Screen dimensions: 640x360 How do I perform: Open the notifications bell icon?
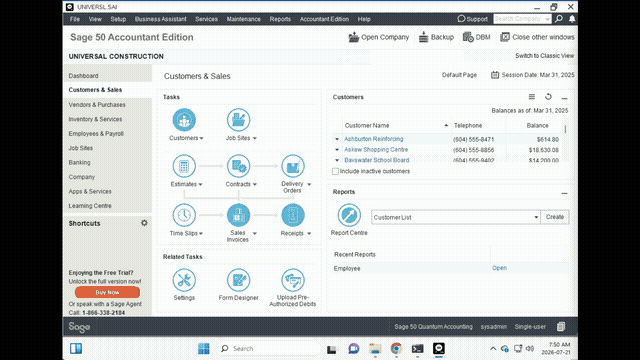coord(572,19)
